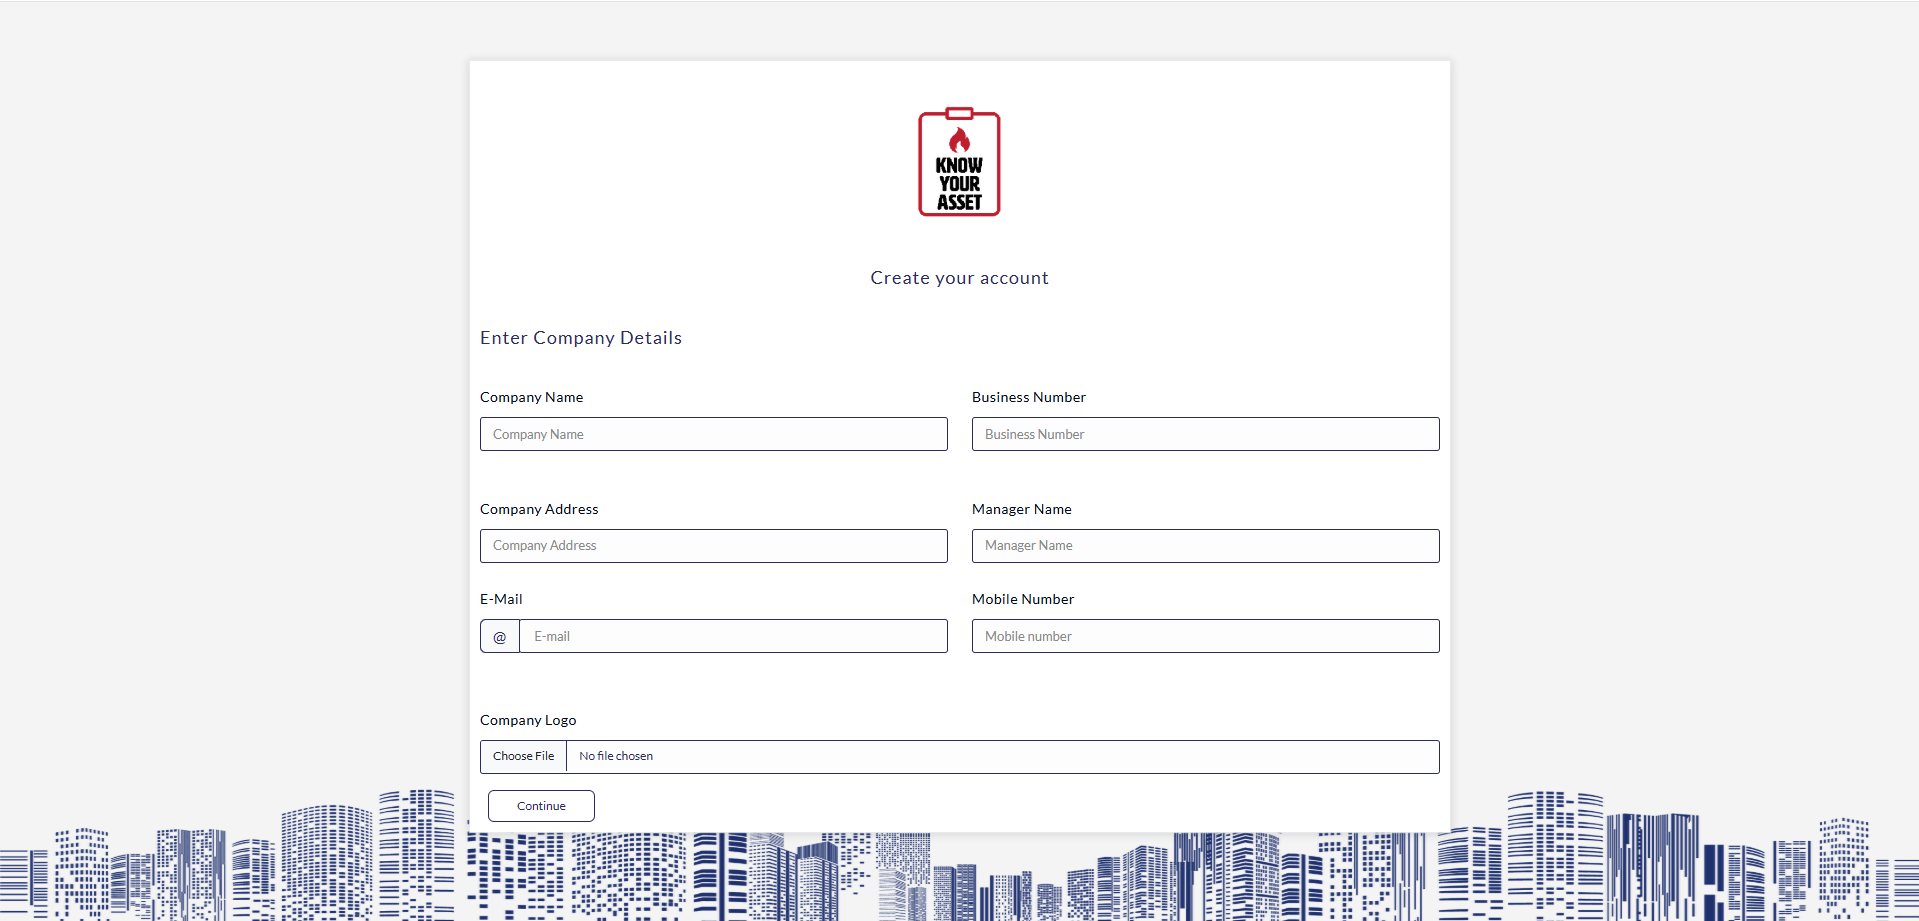1919x921 pixels.
Task: Select the Company Address input field
Action: [713, 546]
